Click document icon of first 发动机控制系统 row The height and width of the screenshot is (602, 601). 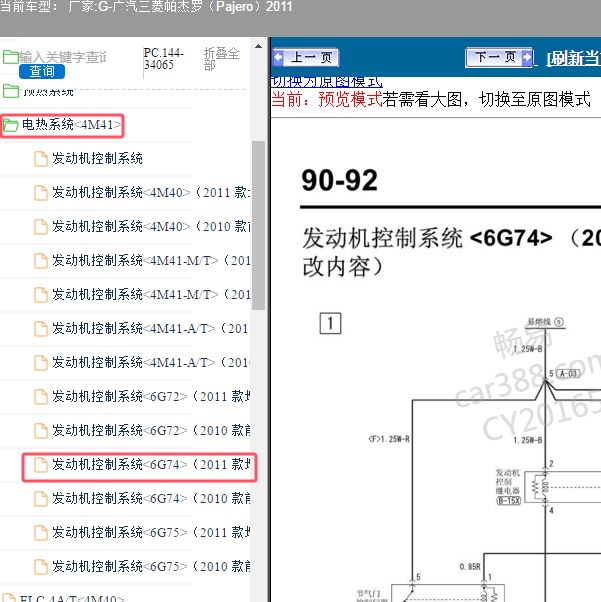pos(41,159)
